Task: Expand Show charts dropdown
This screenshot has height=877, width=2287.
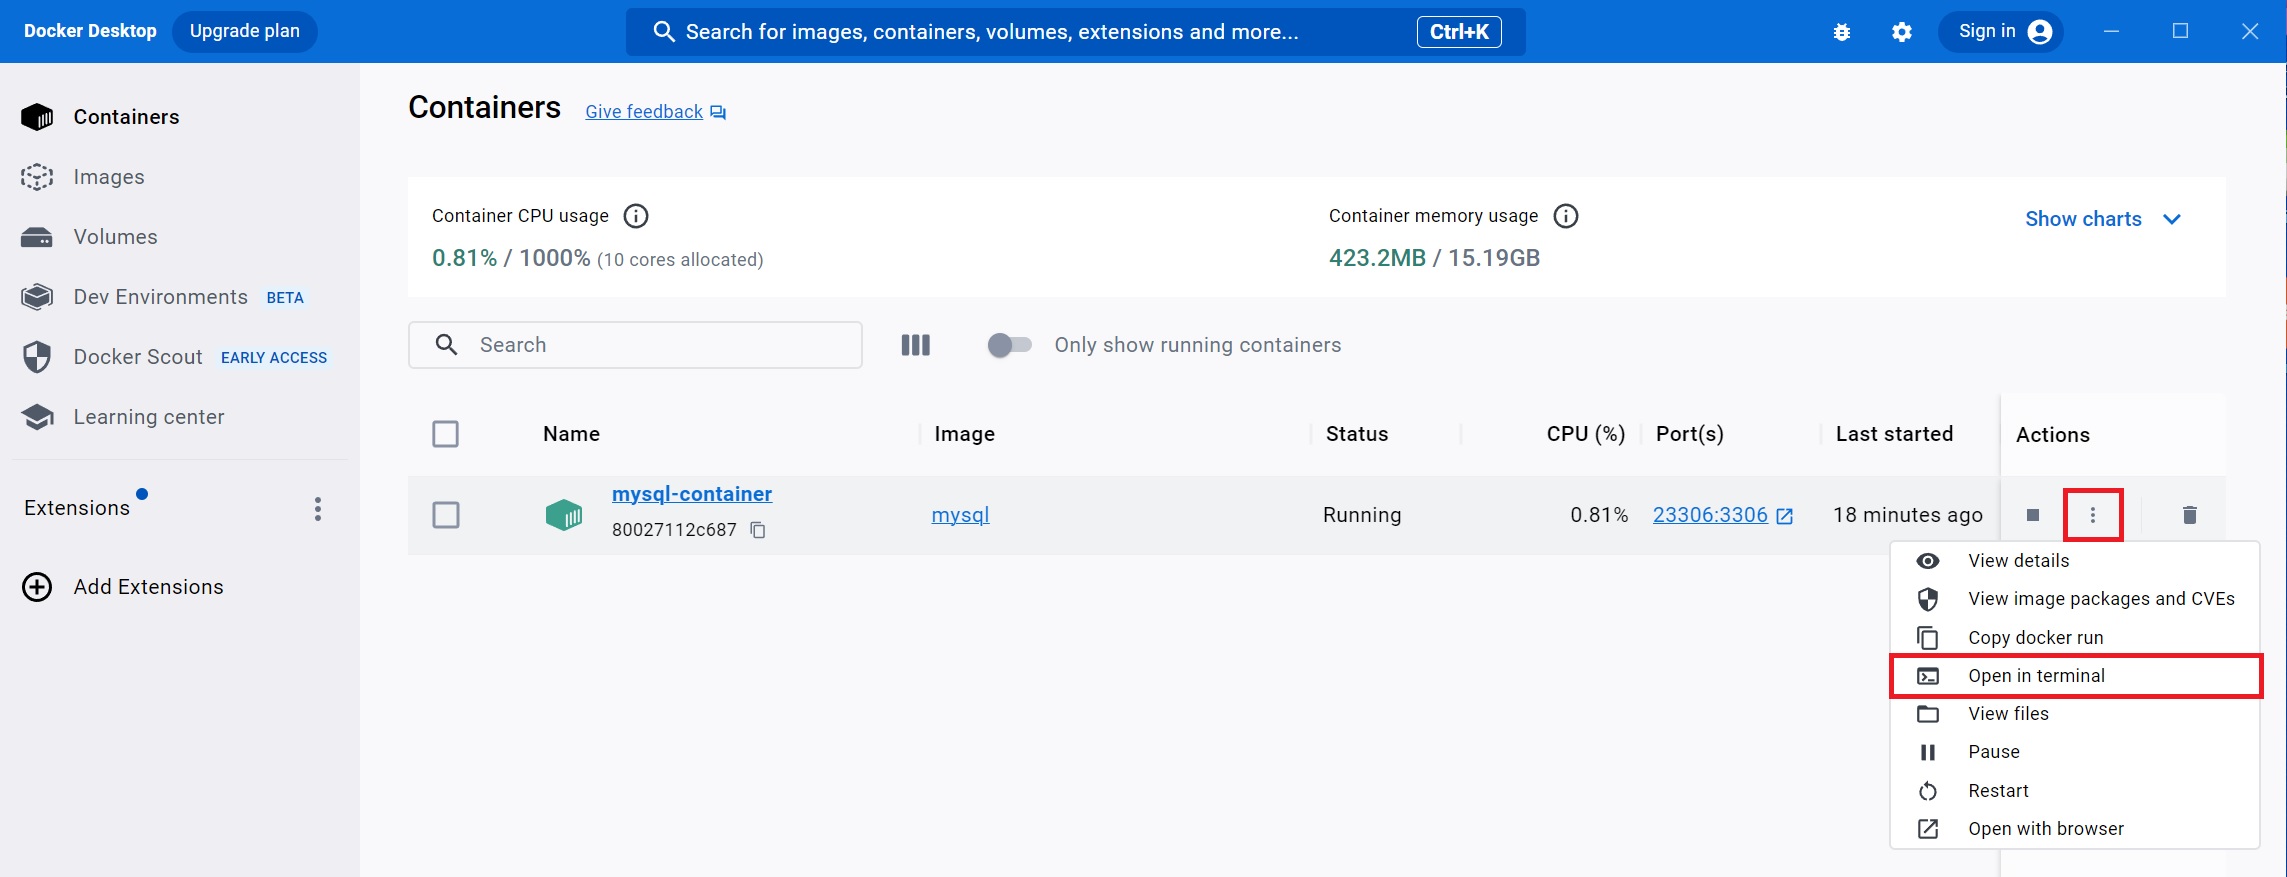Action: pyautogui.click(x=2103, y=219)
